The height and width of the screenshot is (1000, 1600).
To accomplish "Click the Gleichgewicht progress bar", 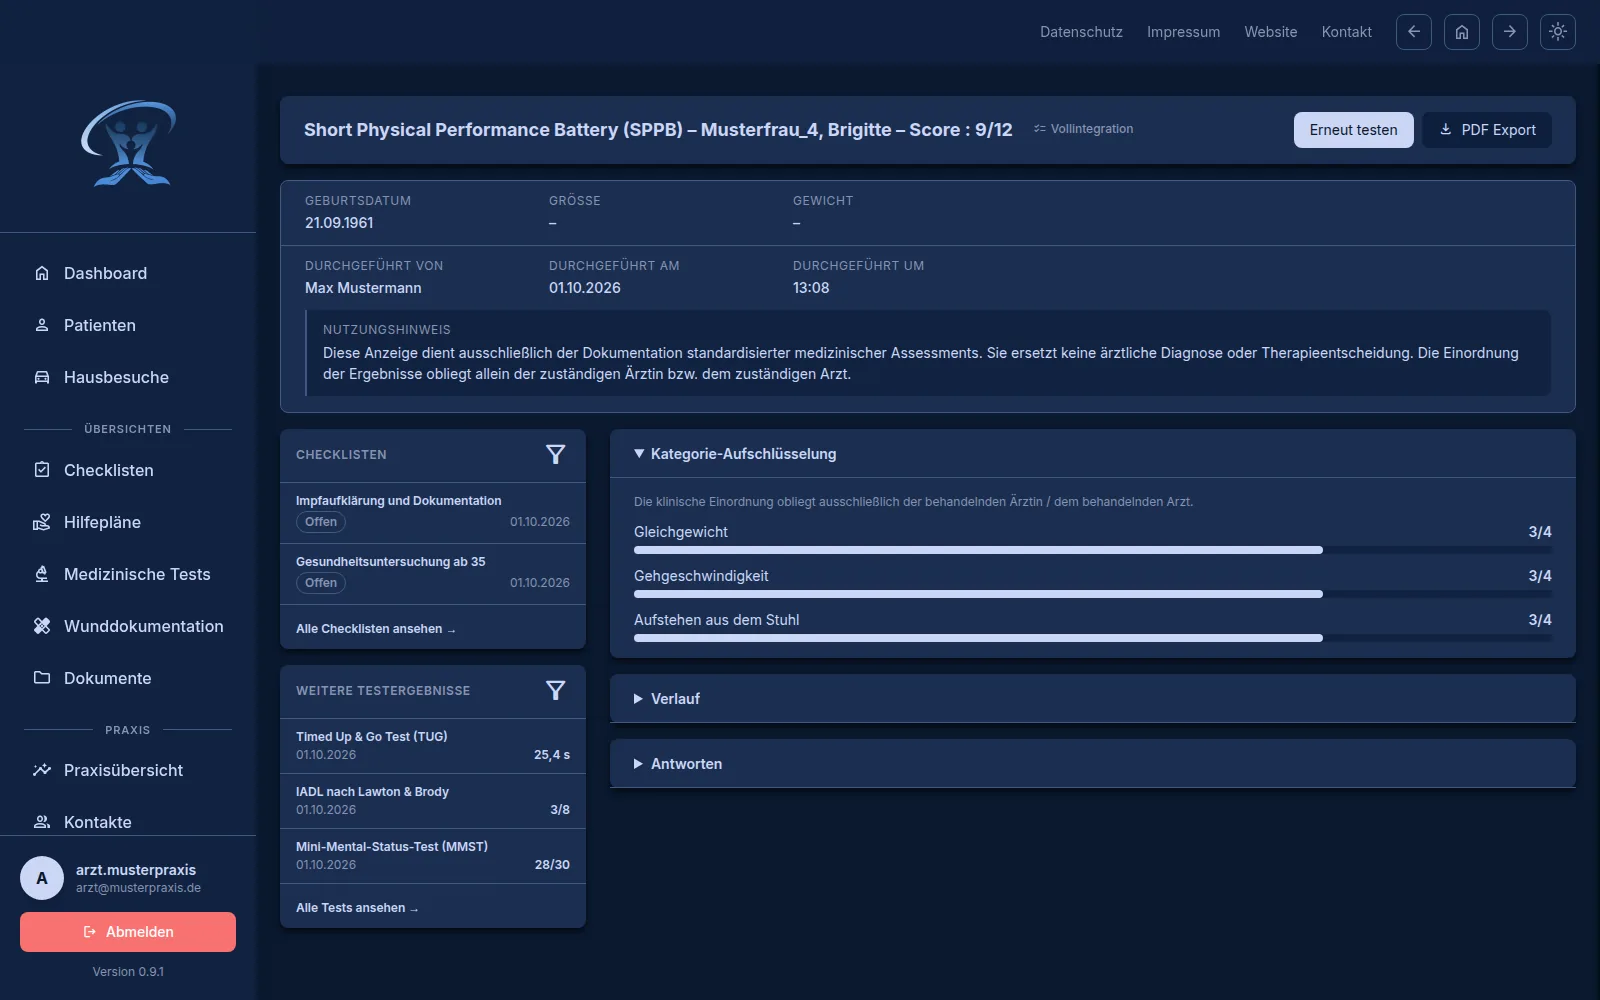I will coord(1093,550).
